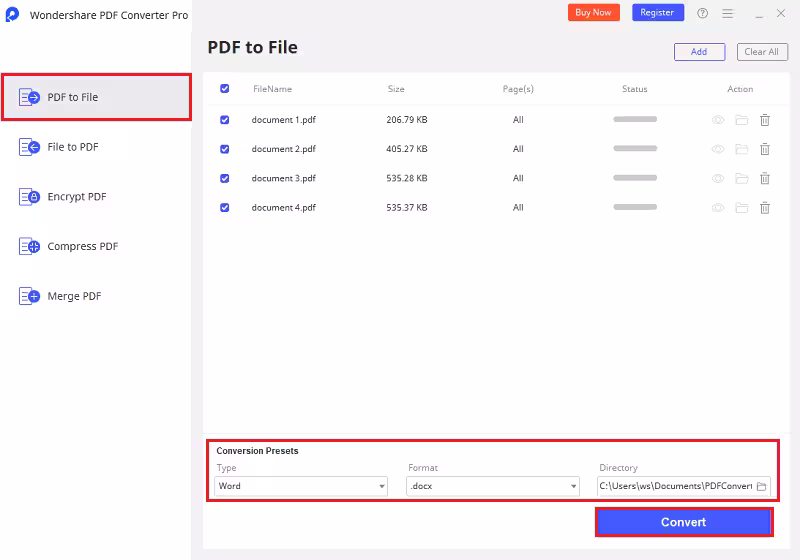
Task: Browse output directory folder icon
Action: (x=761, y=486)
